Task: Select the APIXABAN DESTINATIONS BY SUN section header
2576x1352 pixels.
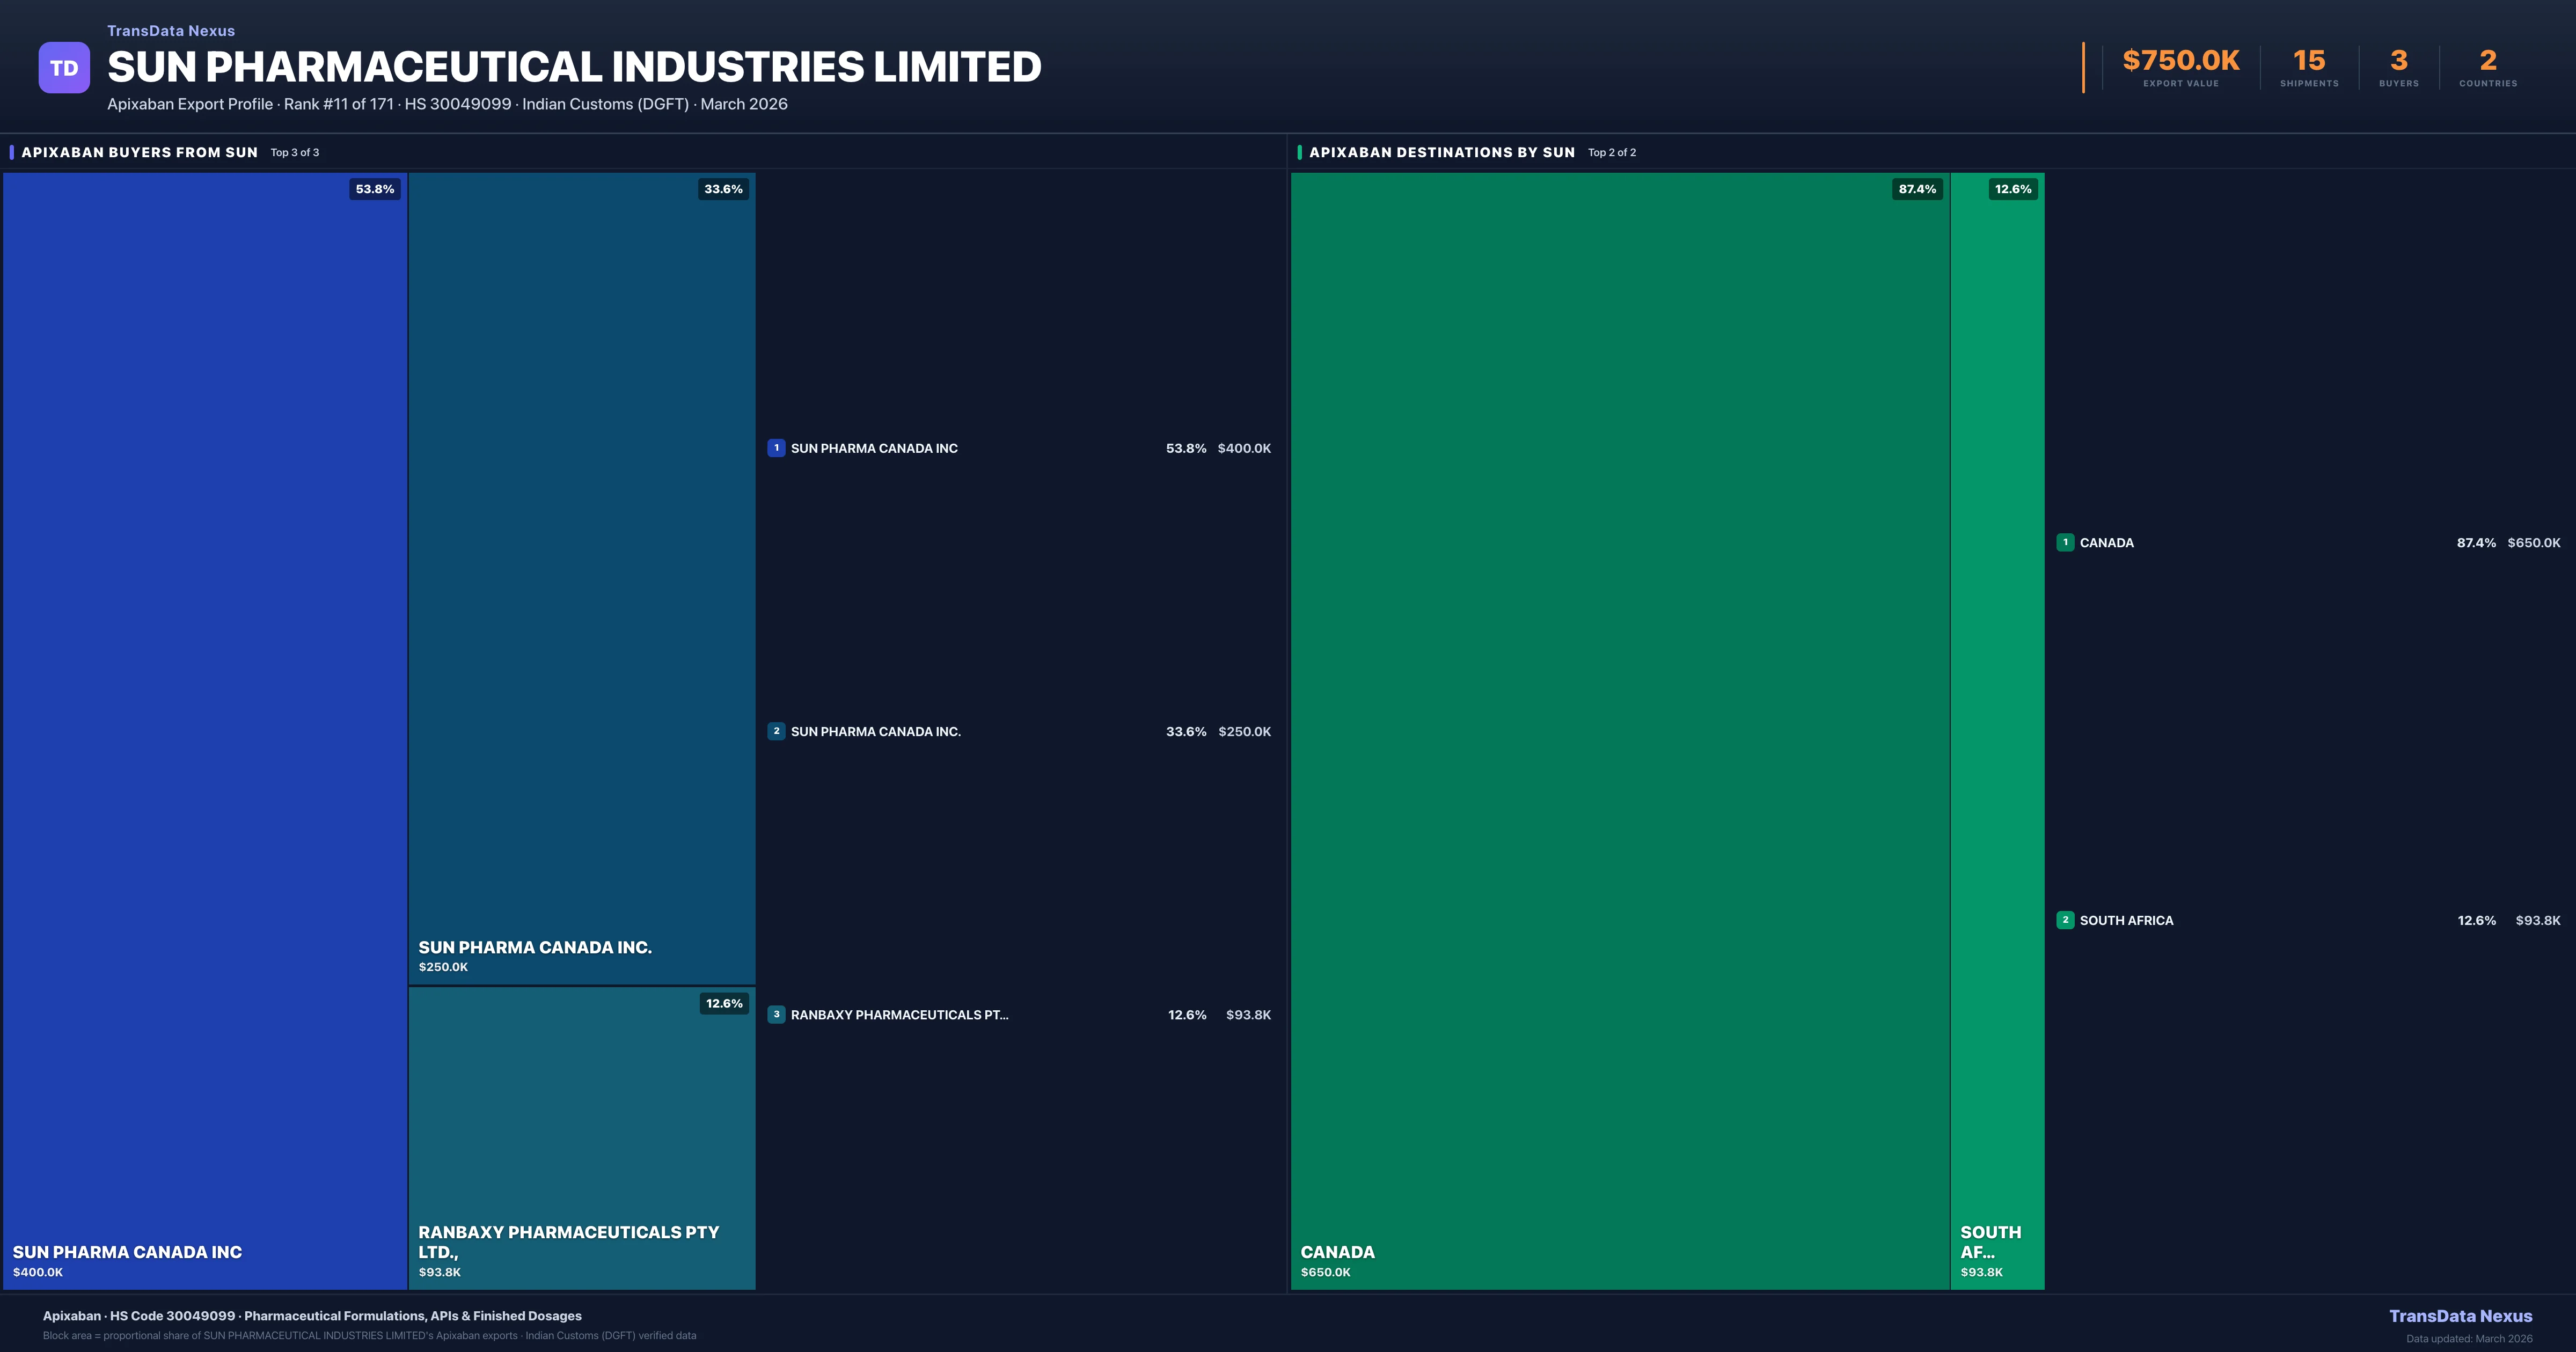Action: (x=1443, y=152)
